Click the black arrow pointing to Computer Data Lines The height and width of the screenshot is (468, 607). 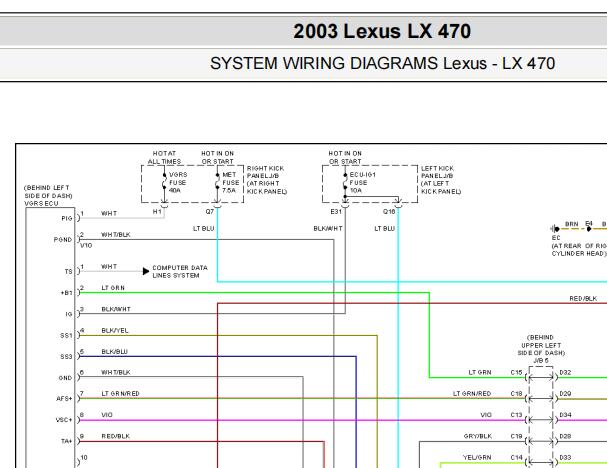pyautogui.click(x=146, y=271)
